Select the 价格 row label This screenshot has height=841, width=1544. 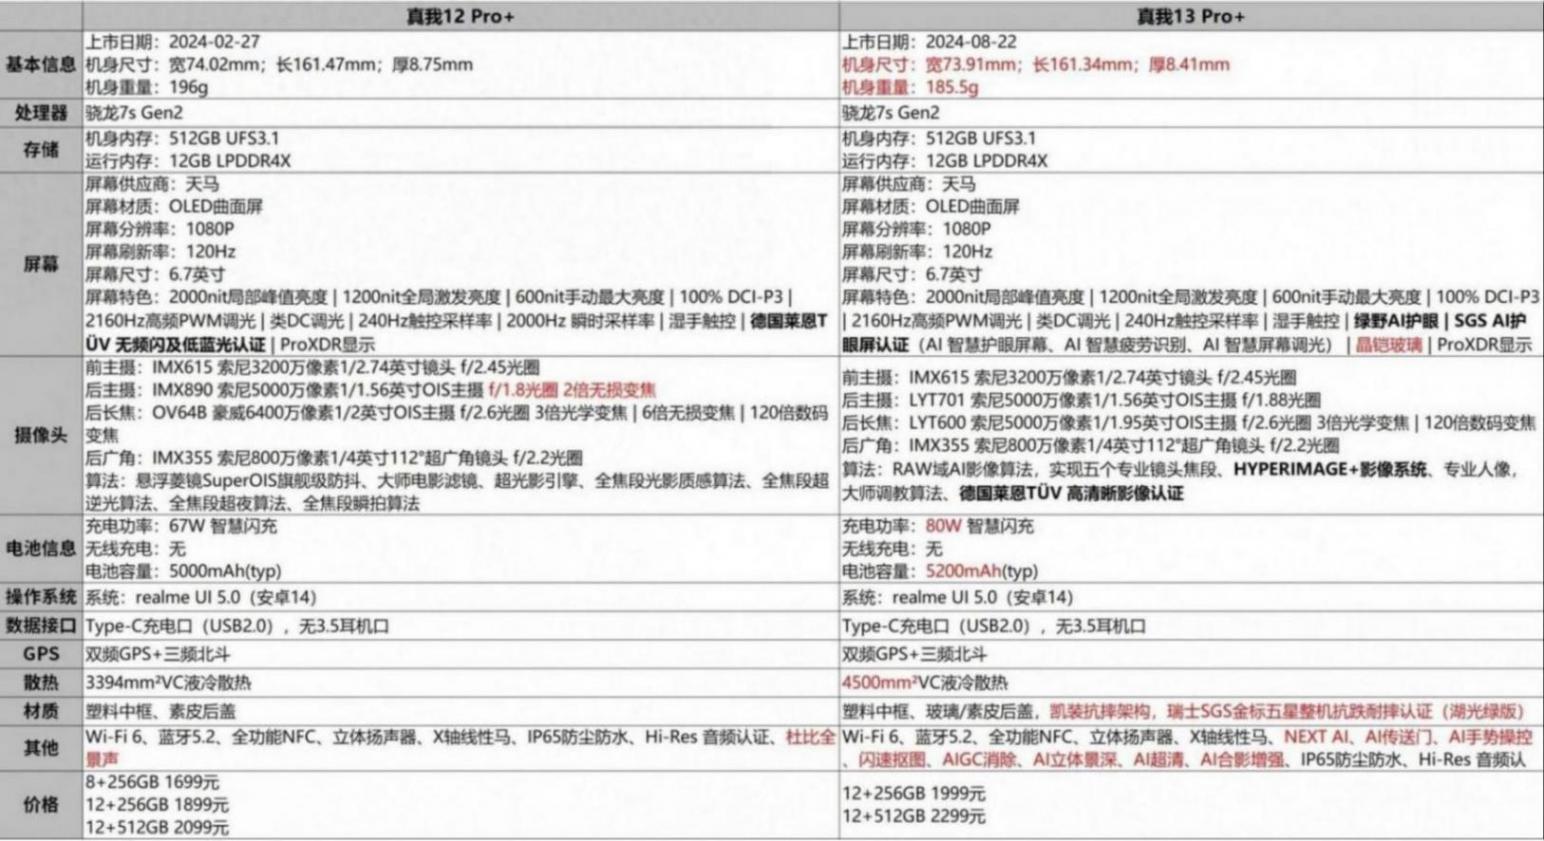[41, 805]
